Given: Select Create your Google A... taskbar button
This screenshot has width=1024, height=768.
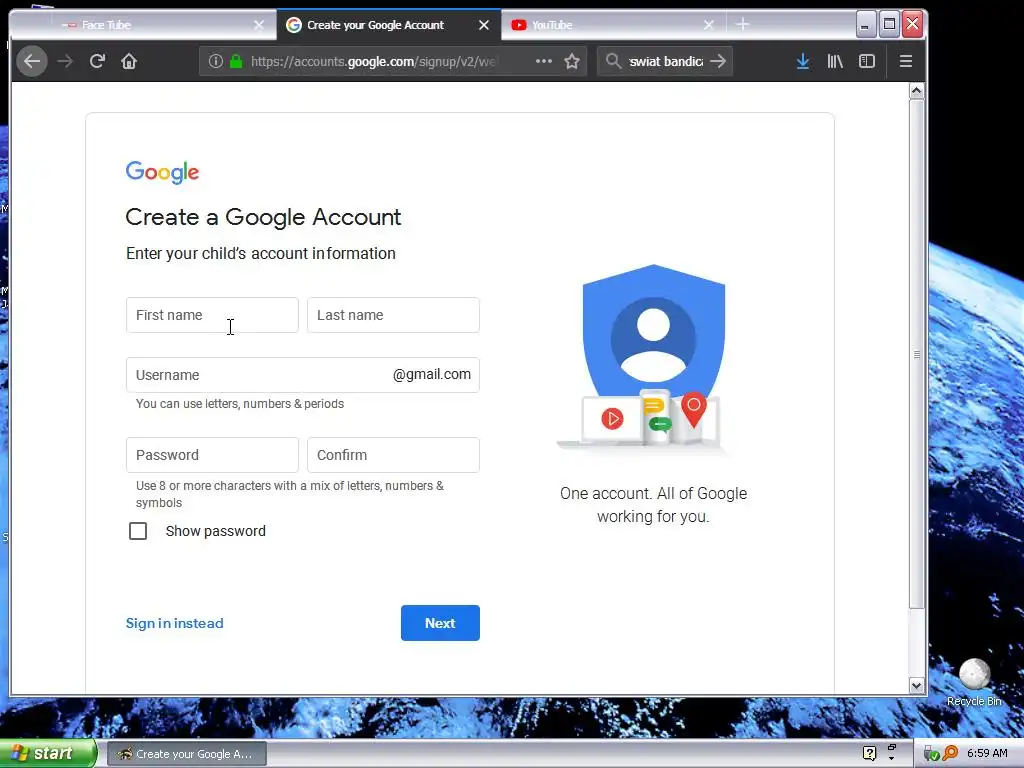Looking at the screenshot, I should tap(186, 754).
